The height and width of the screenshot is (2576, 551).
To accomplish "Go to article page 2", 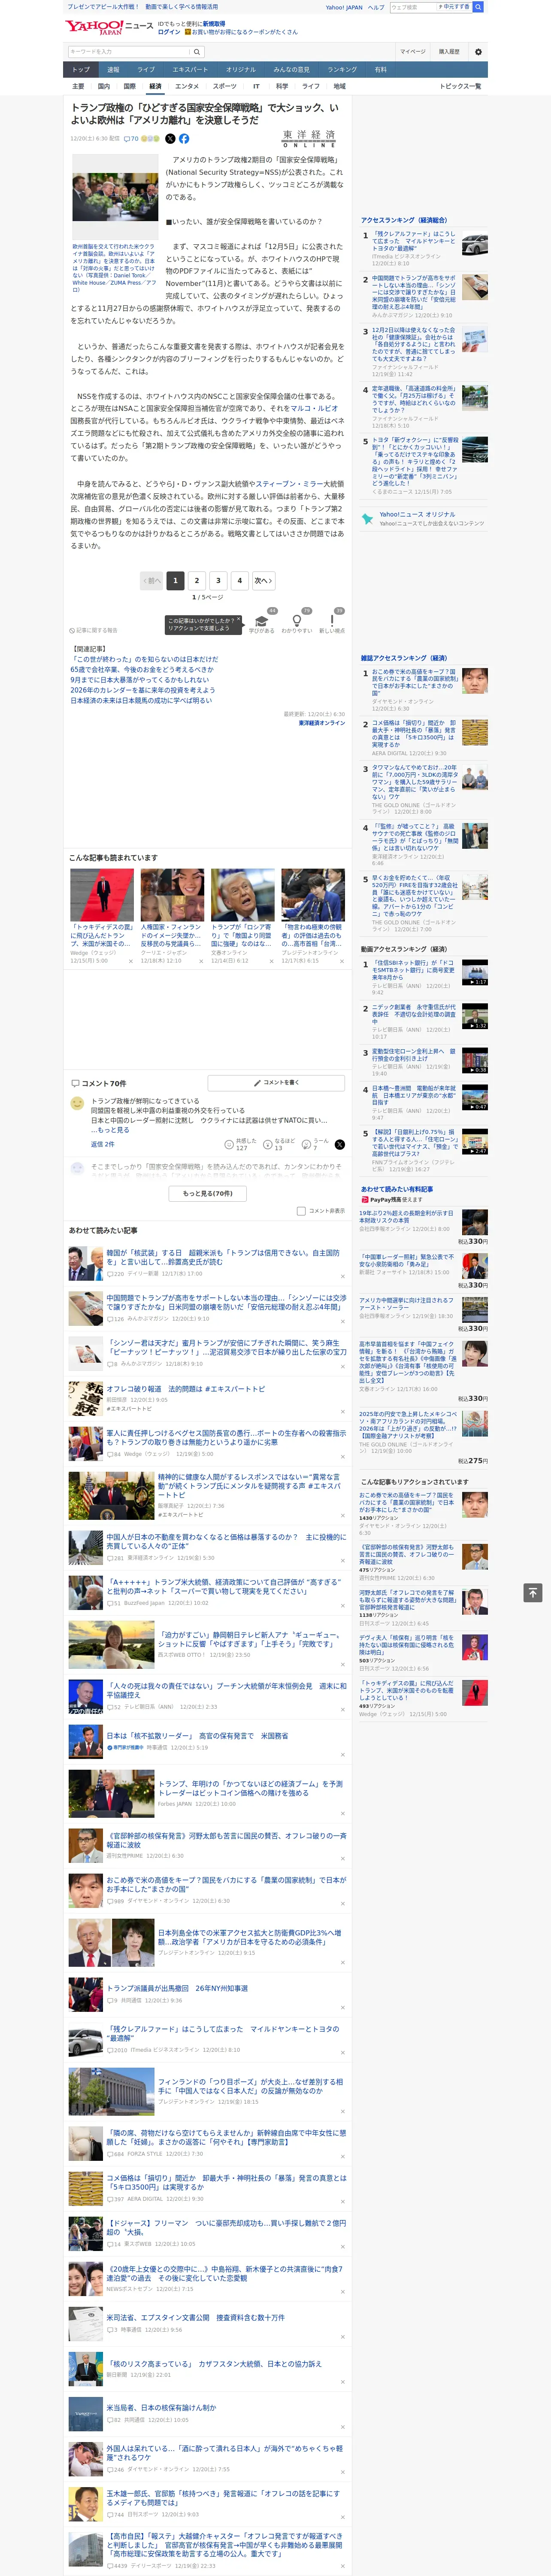I will (x=197, y=580).
